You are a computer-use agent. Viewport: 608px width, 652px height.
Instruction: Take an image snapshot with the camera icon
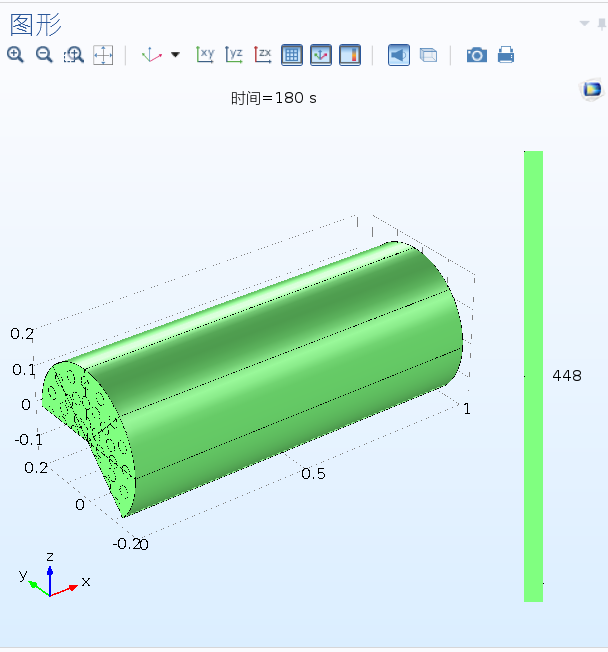[477, 55]
